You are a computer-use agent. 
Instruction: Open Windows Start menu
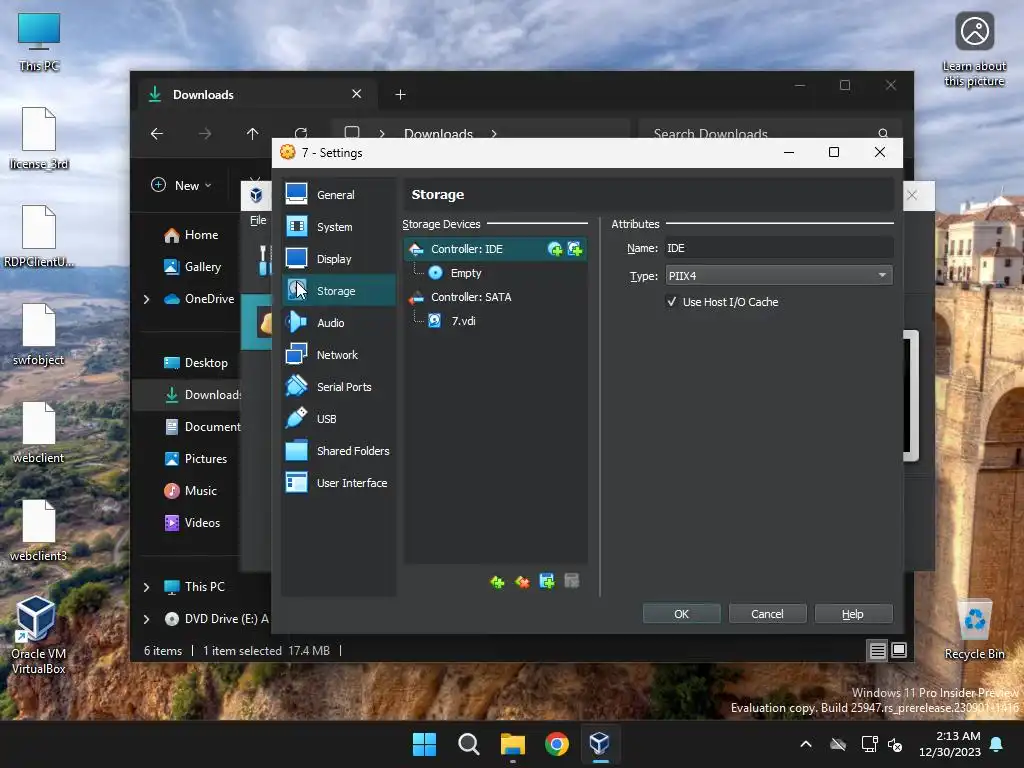(x=424, y=744)
